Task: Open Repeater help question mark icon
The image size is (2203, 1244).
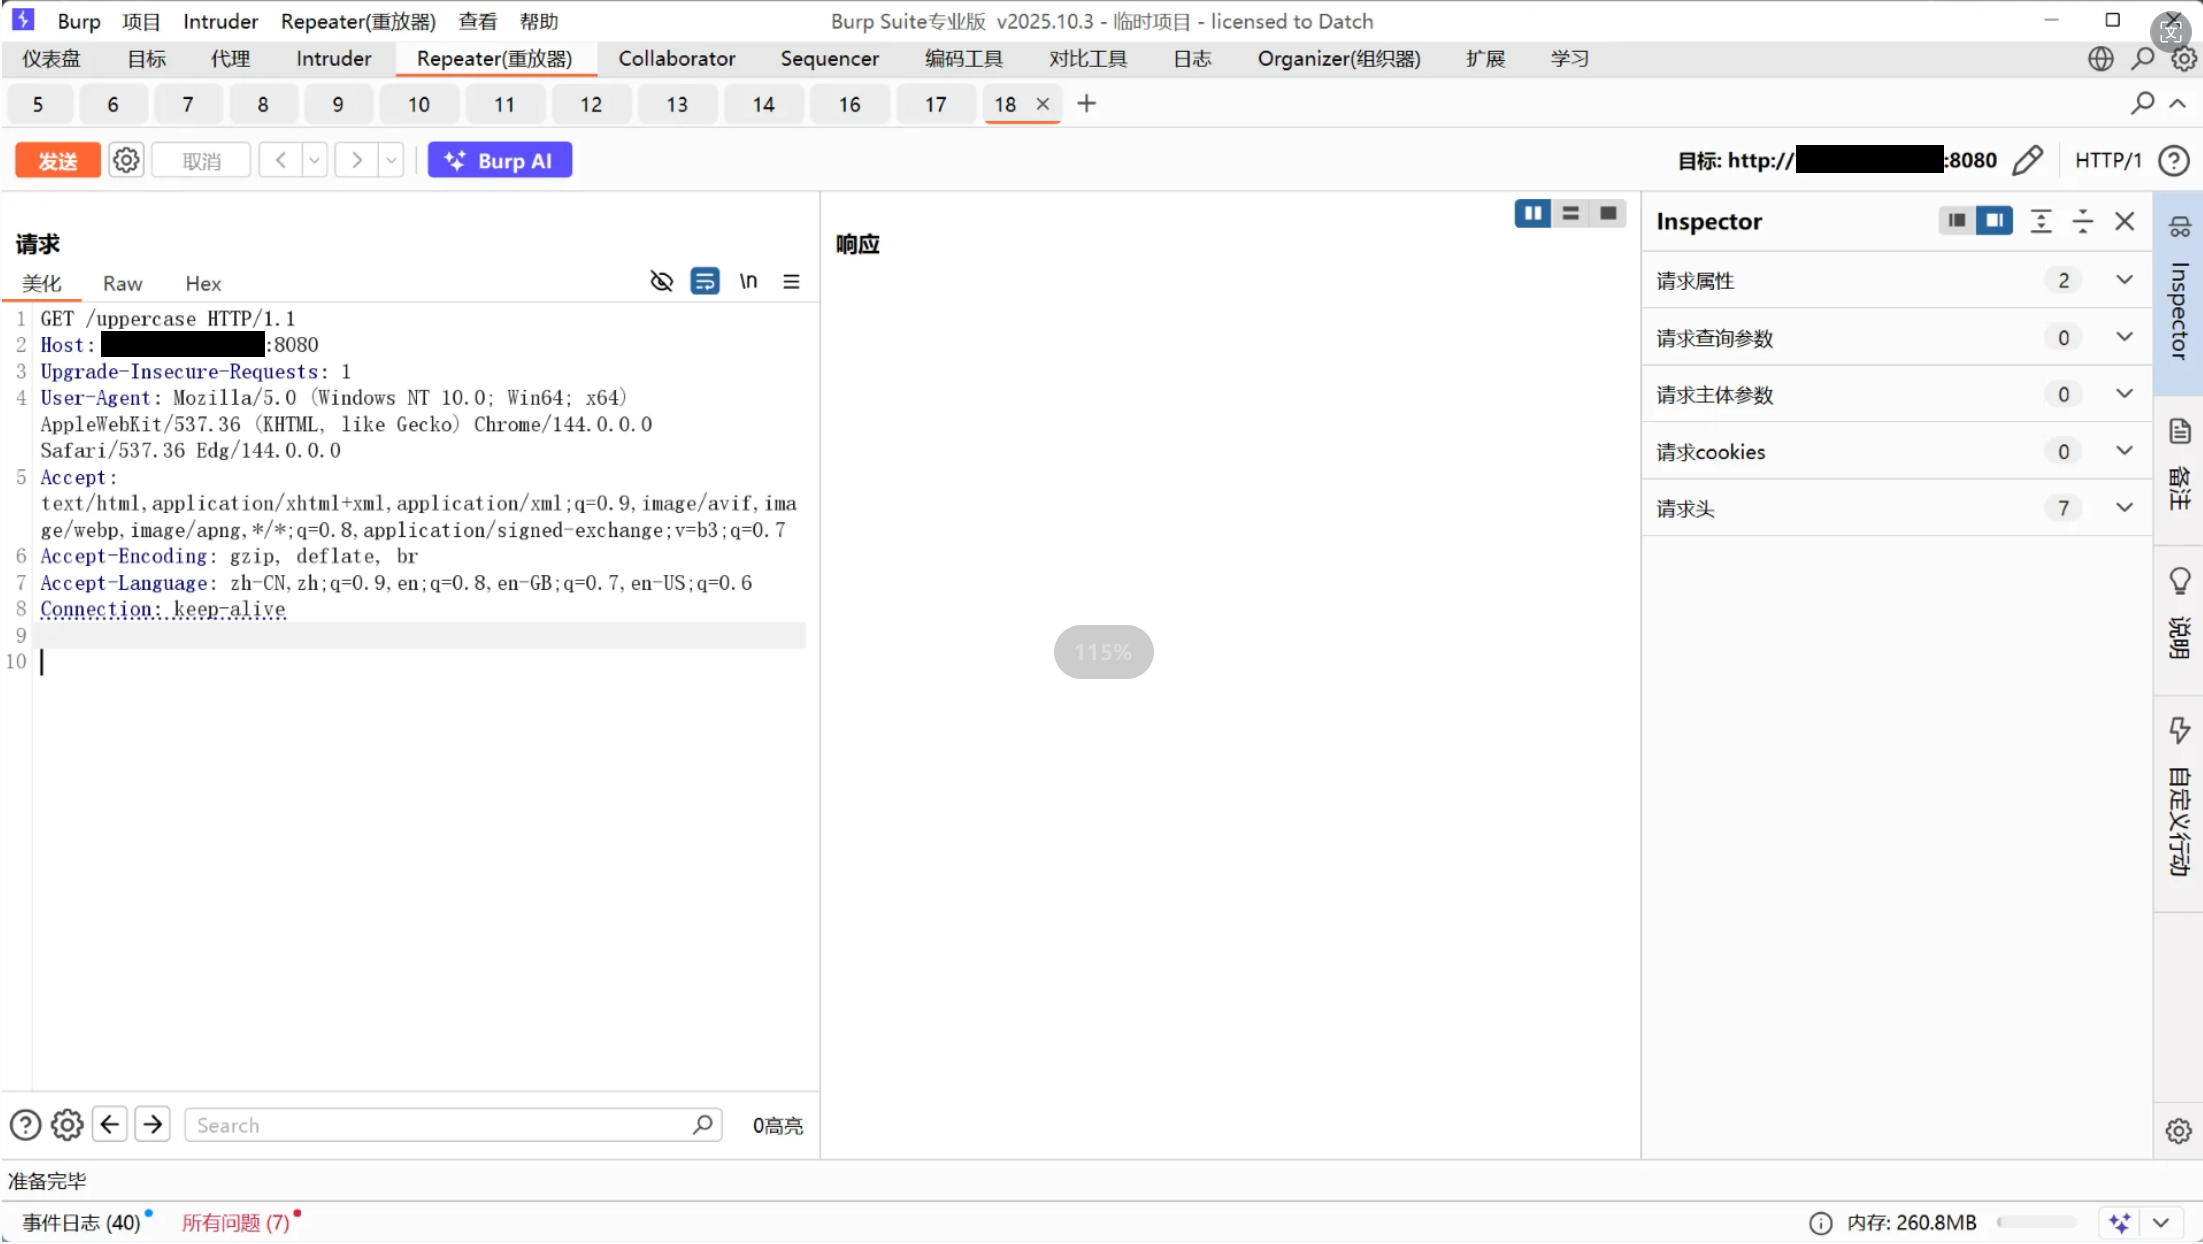Action: [x=2173, y=160]
